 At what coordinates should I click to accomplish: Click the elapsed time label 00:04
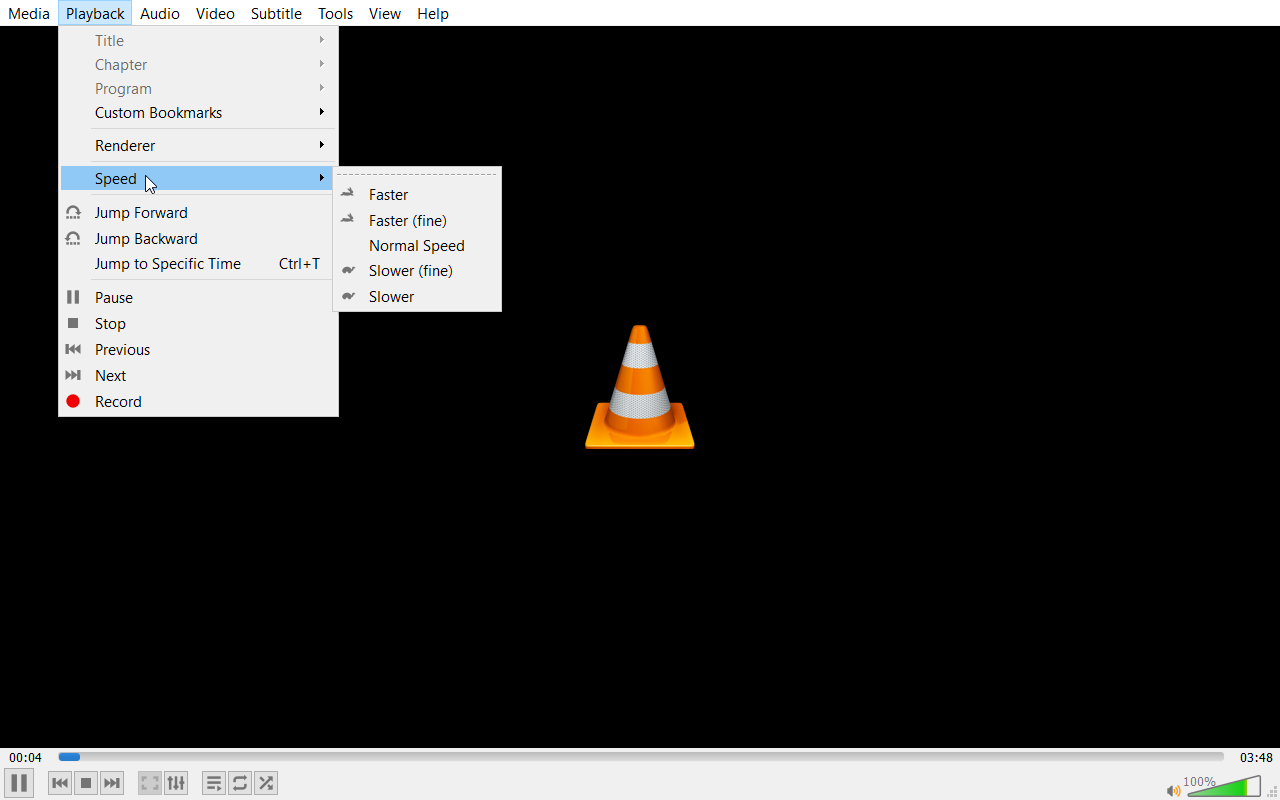(26, 758)
